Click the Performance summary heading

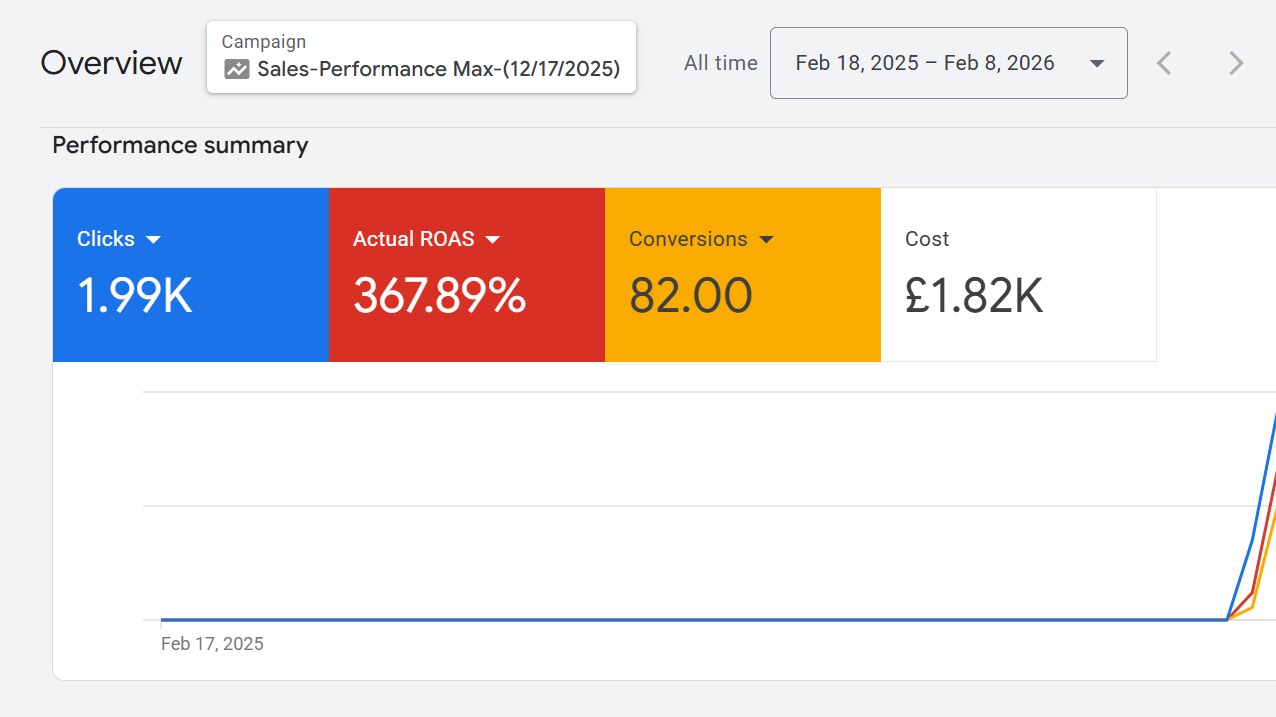click(180, 145)
